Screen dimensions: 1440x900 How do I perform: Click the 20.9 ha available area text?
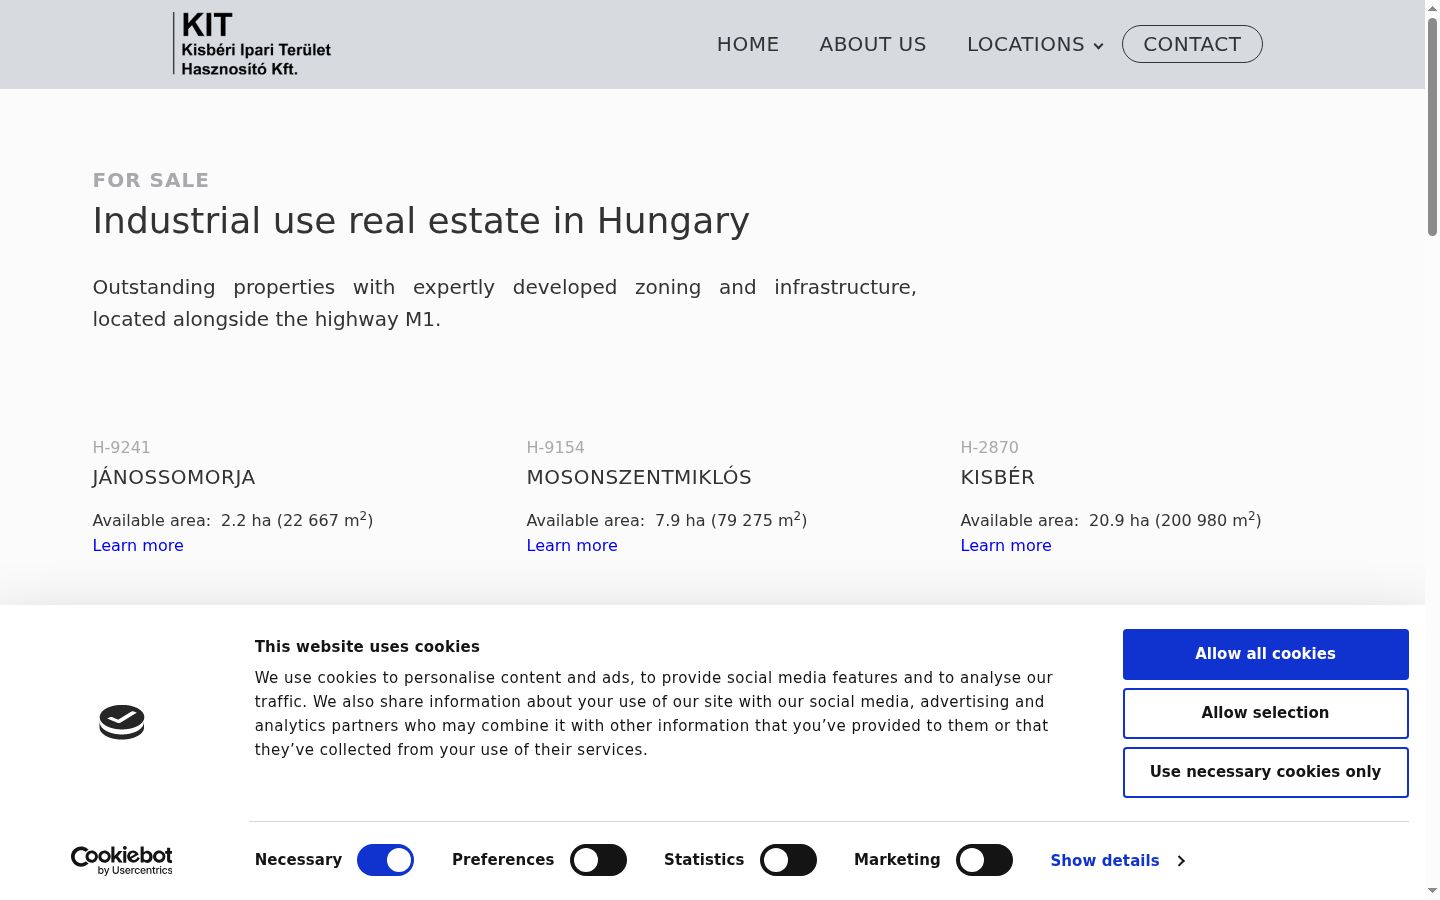point(1111,519)
